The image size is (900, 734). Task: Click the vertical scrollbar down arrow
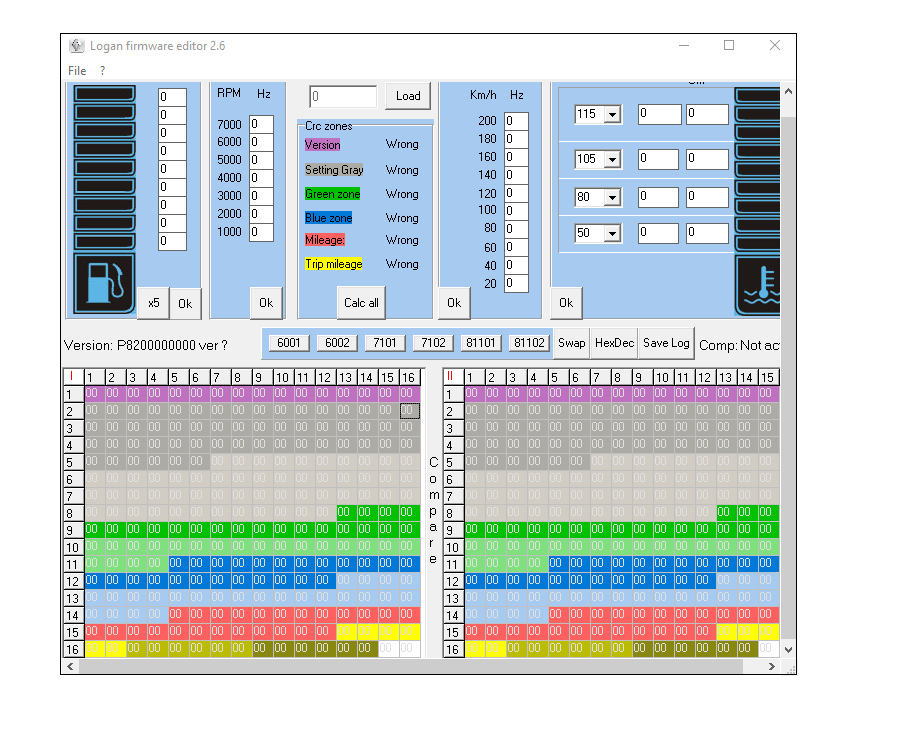point(788,650)
